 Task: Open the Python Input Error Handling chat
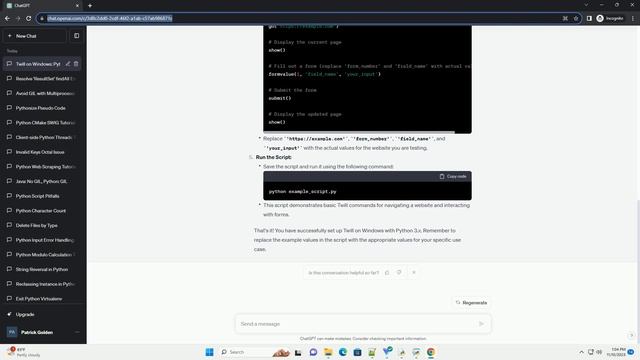point(42,240)
